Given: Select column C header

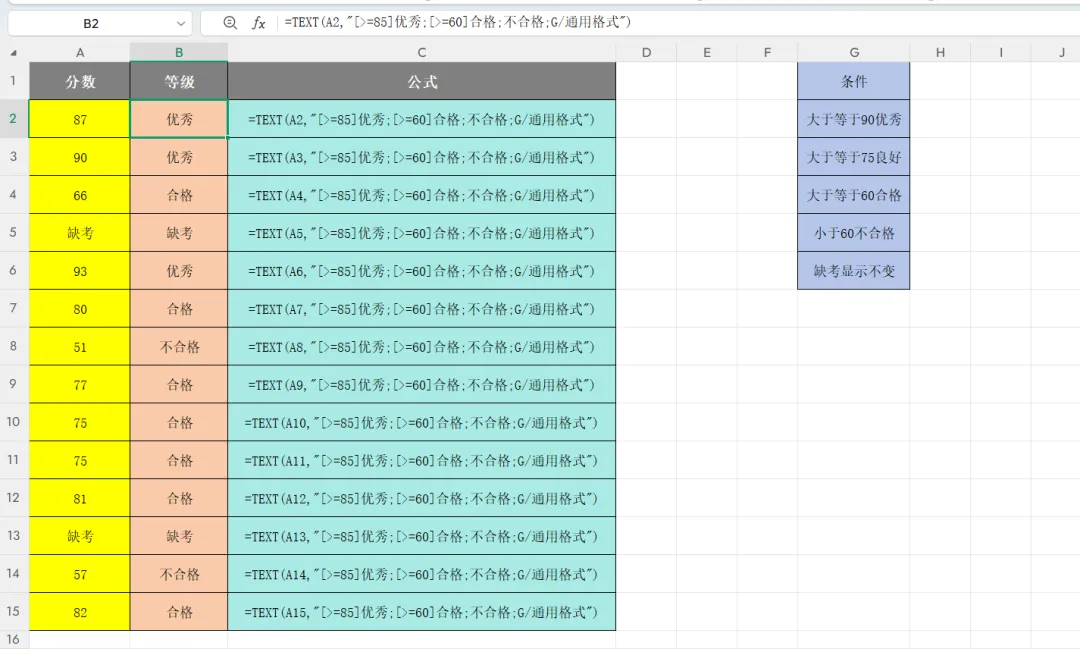Looking at the screenshot, I should tap(422, 52).
